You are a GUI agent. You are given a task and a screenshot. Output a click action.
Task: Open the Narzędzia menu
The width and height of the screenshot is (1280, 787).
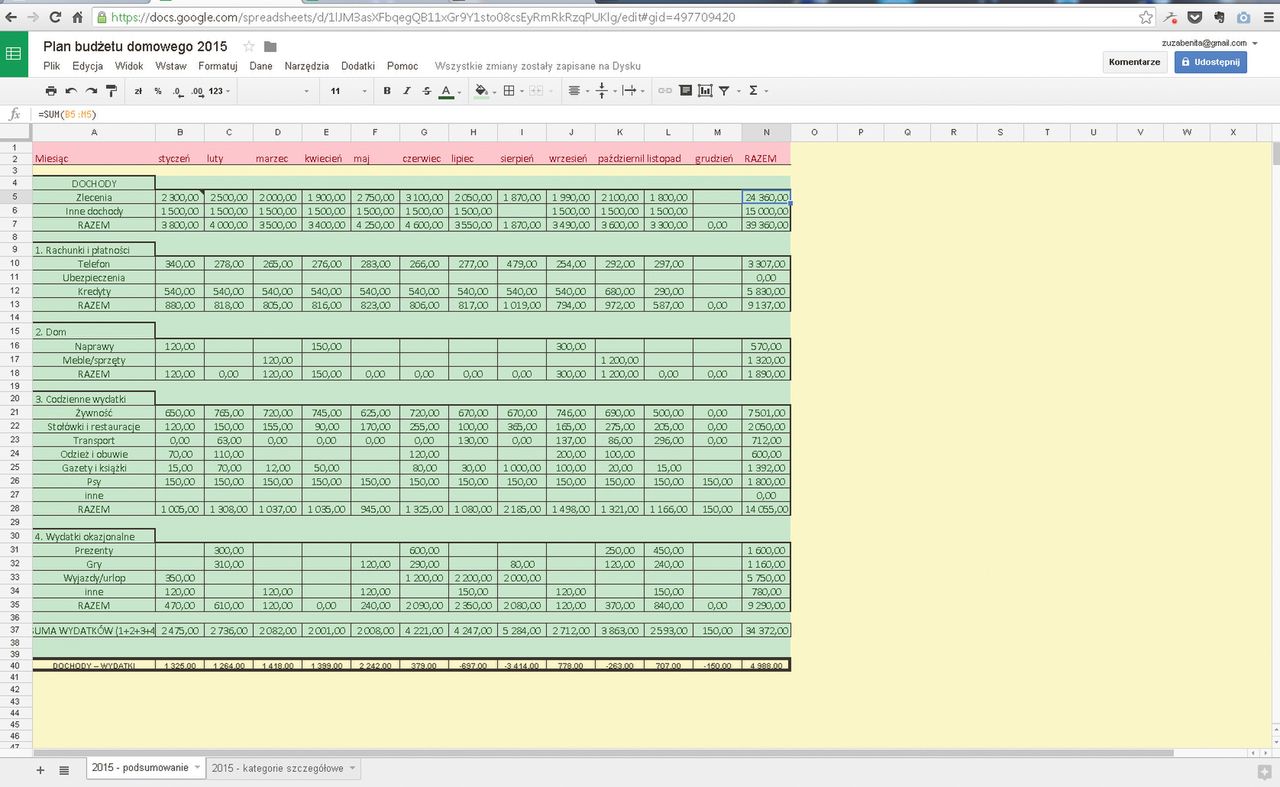click(307, 66)
